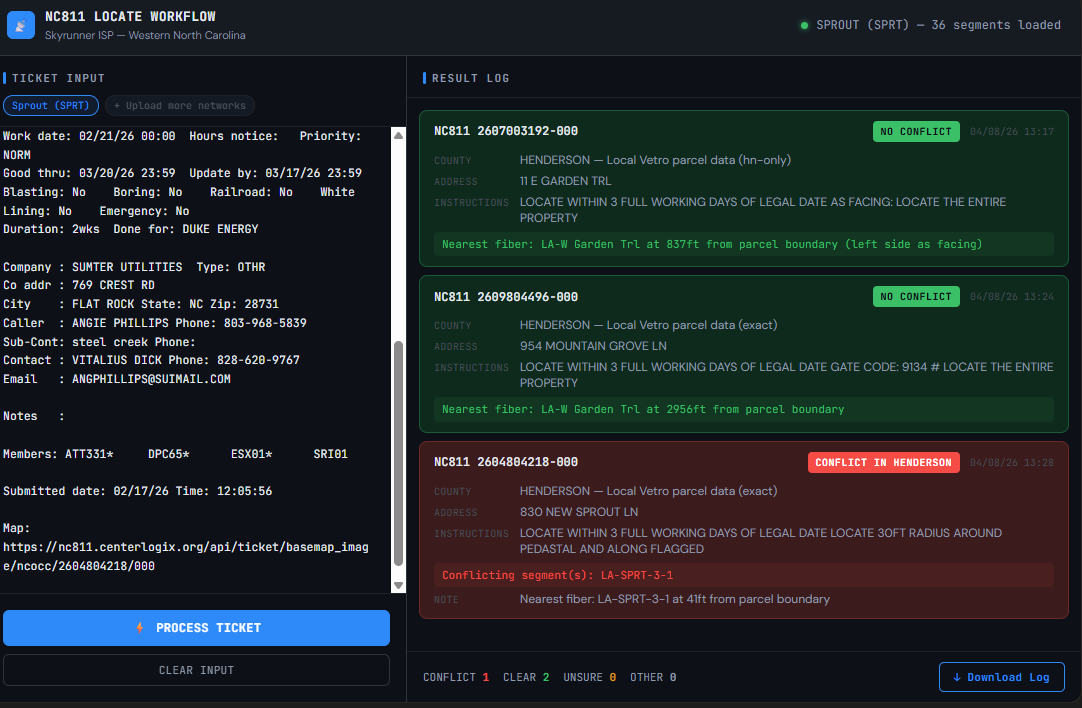
Task: Click the NC811 Locate Workflow app logo icon
Action: 21,26
